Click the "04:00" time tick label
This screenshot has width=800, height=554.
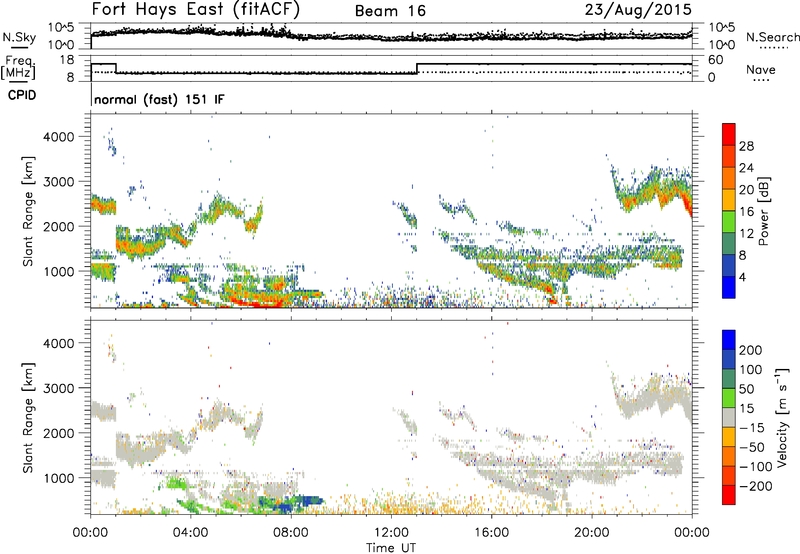191,533
